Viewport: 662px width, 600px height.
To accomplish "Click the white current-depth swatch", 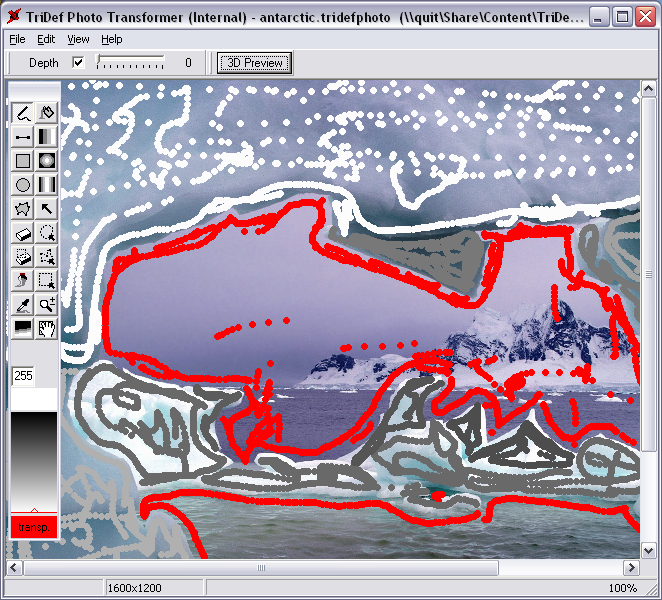I will (x=34, y=399).
